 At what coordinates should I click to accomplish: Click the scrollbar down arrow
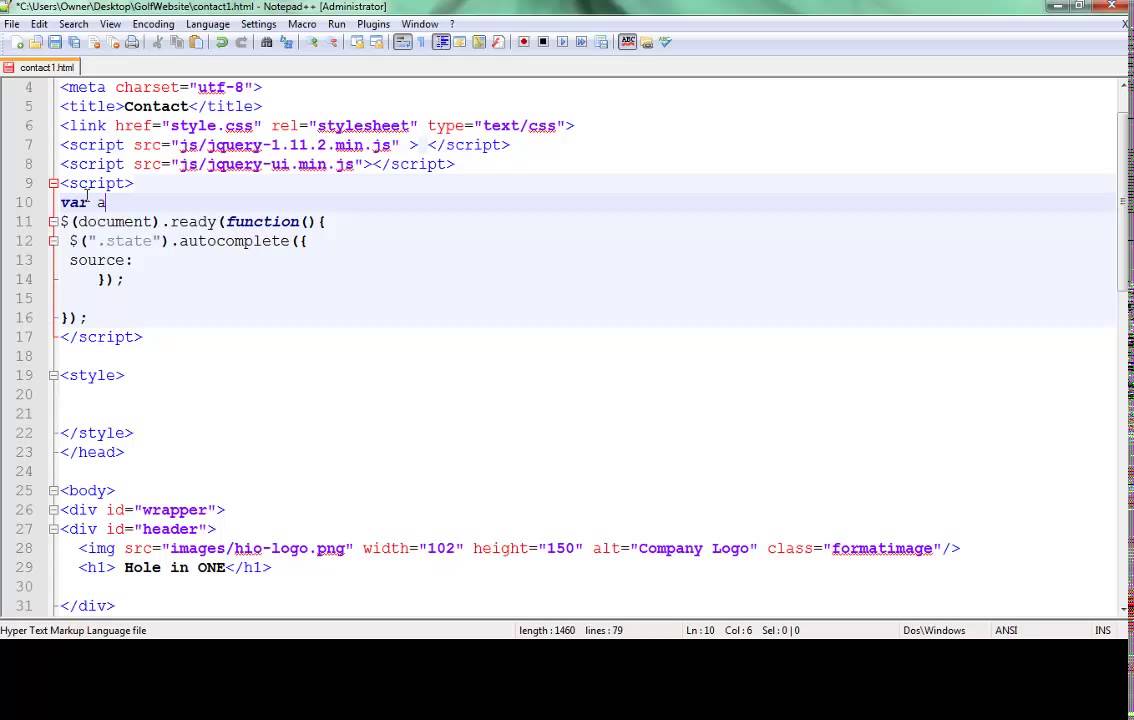[1122, 609]
